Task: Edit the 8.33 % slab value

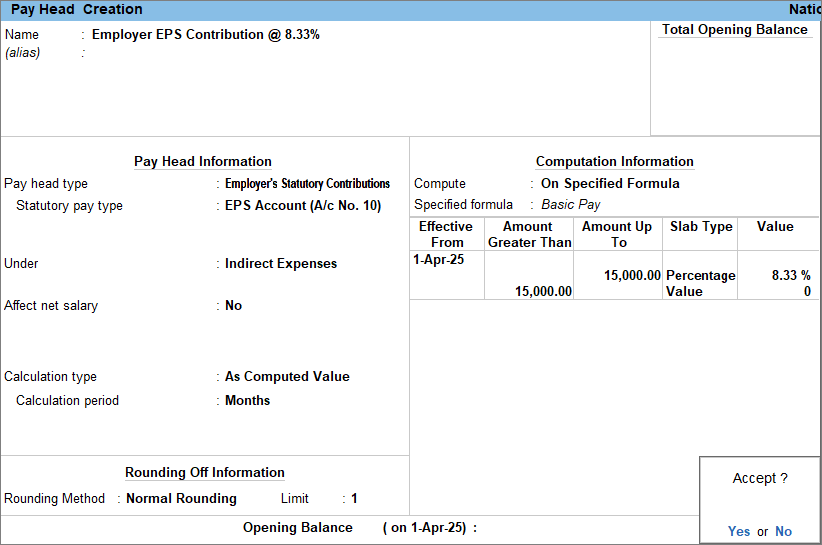Action: pyautogui.click(x=791, y=275)
